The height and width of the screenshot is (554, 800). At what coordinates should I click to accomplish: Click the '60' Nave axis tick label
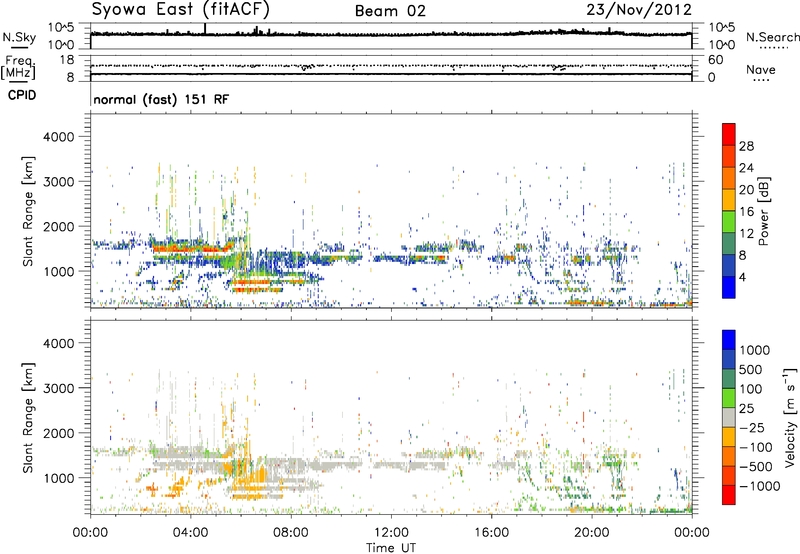coord(715,60)
